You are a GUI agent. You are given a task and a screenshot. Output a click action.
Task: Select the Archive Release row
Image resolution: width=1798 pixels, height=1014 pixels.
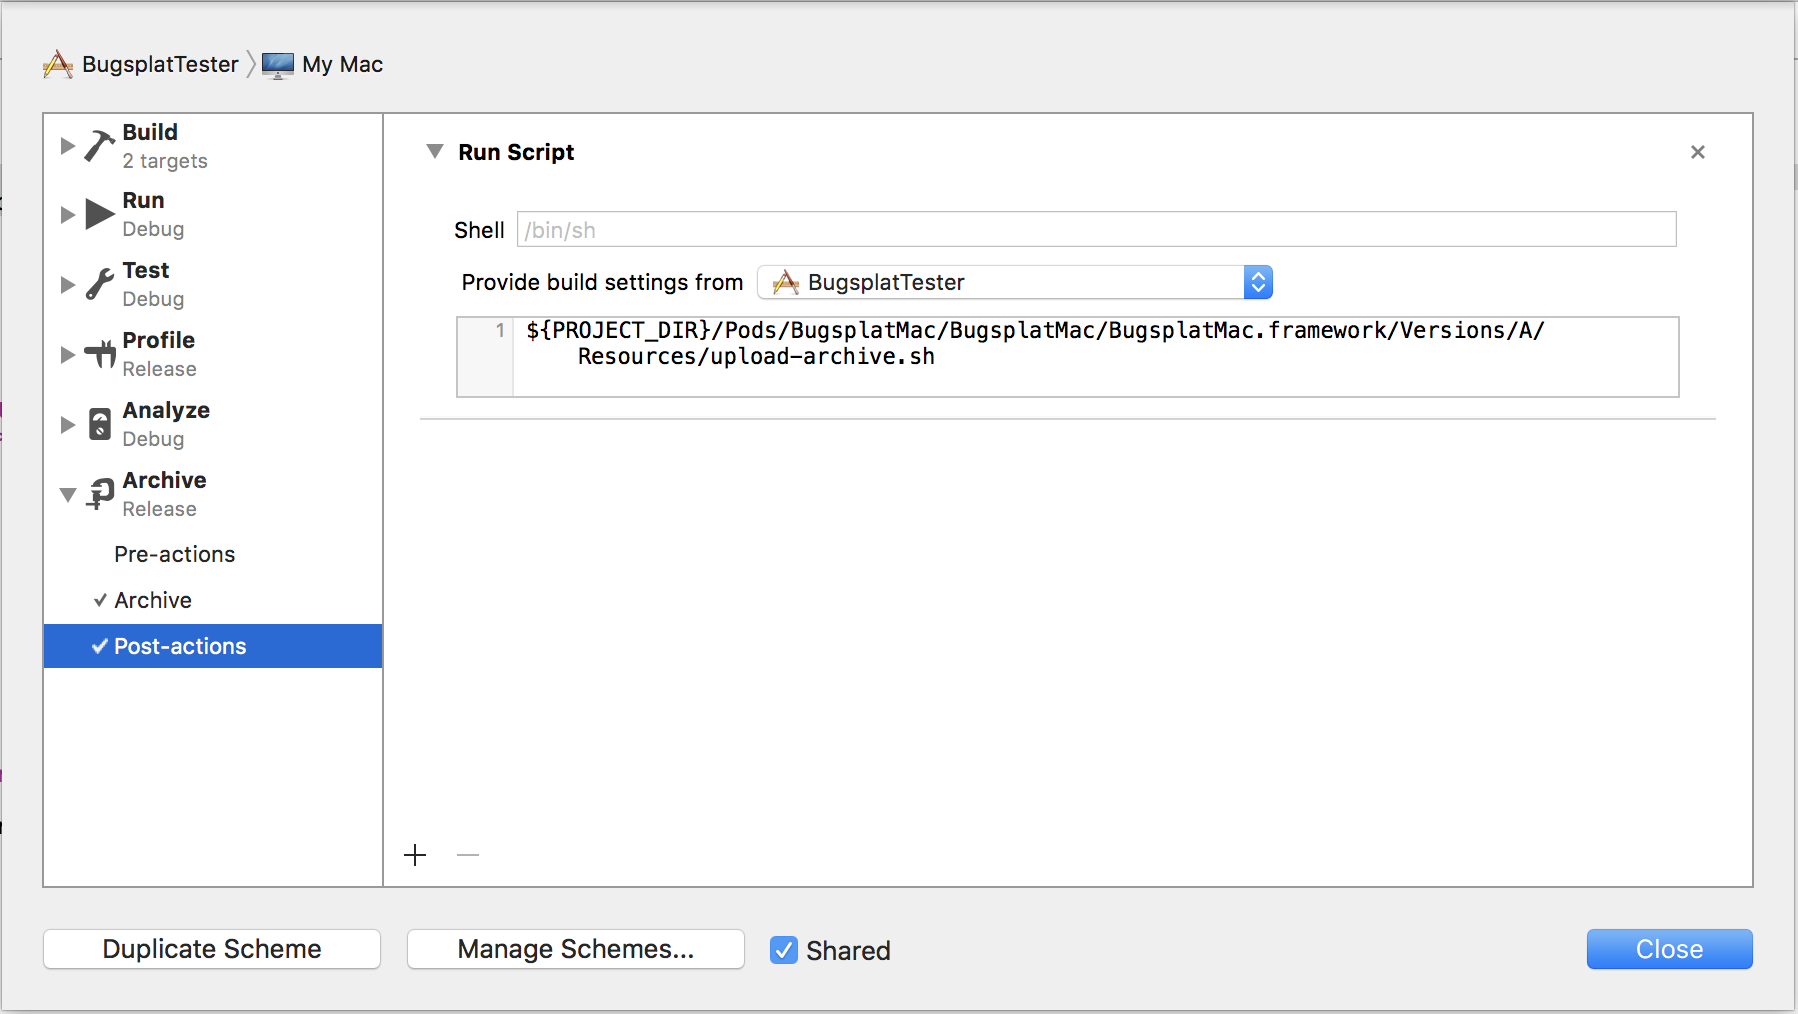point(213,495)
